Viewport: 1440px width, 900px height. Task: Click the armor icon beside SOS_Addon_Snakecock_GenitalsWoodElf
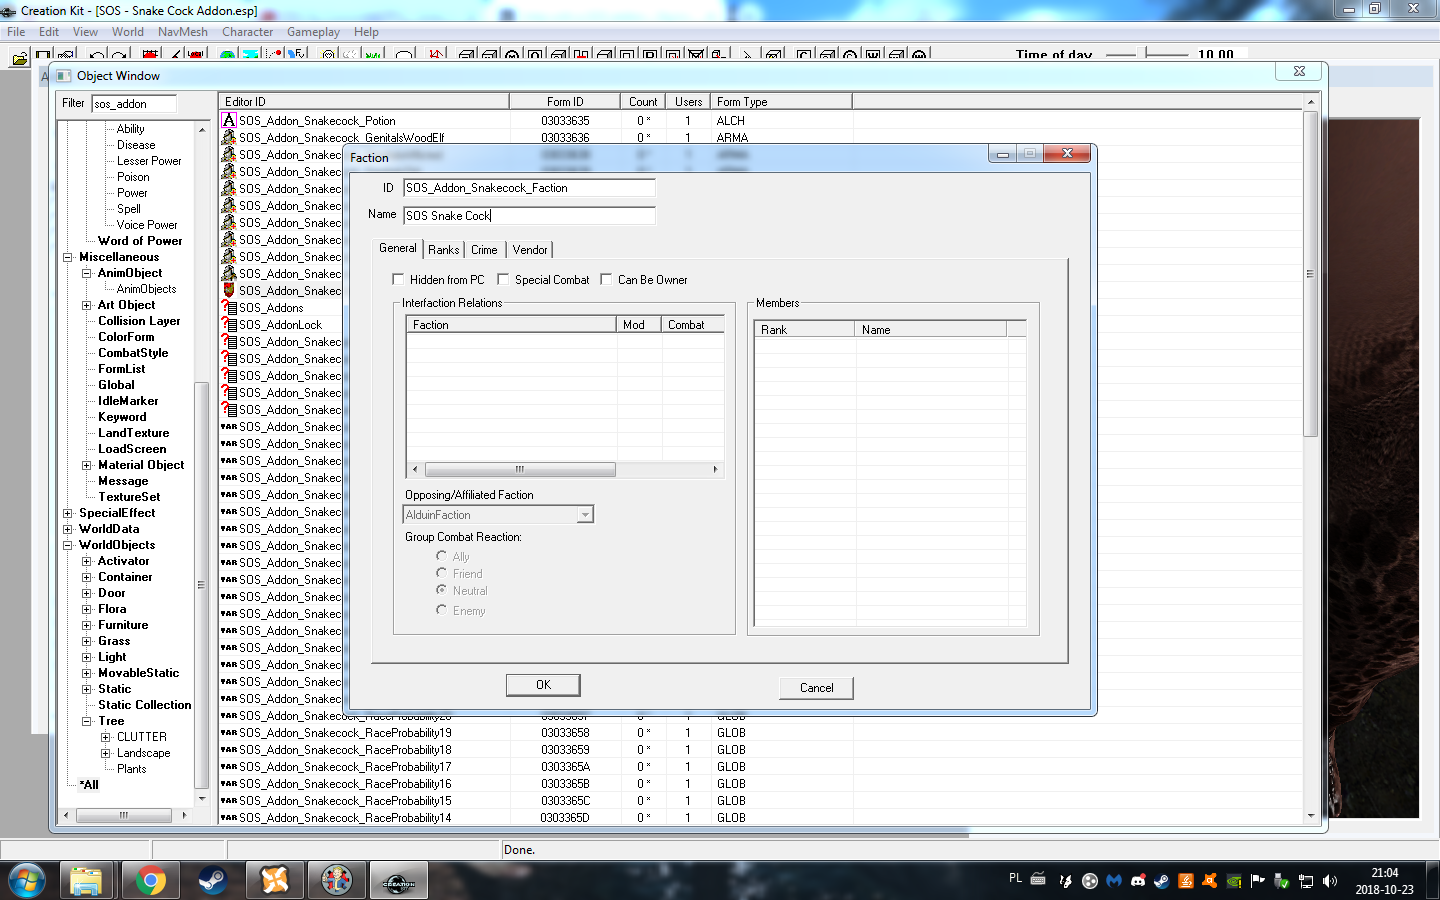(x=229, y=137)
